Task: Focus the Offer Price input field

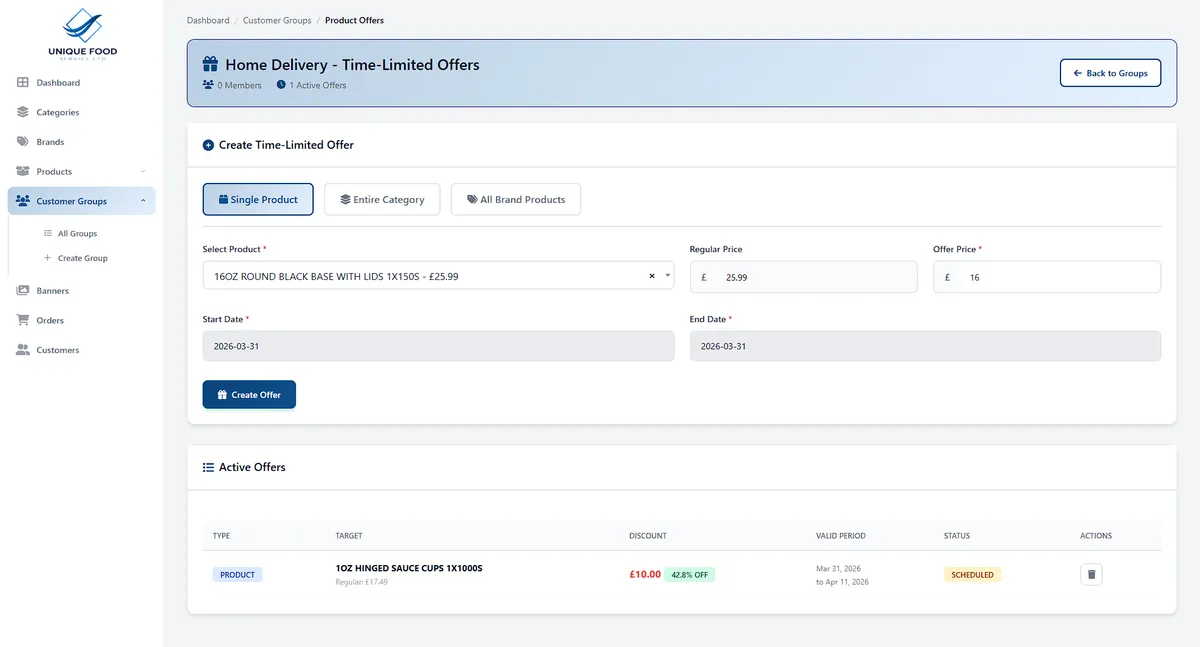Action: click(1047, 277)
